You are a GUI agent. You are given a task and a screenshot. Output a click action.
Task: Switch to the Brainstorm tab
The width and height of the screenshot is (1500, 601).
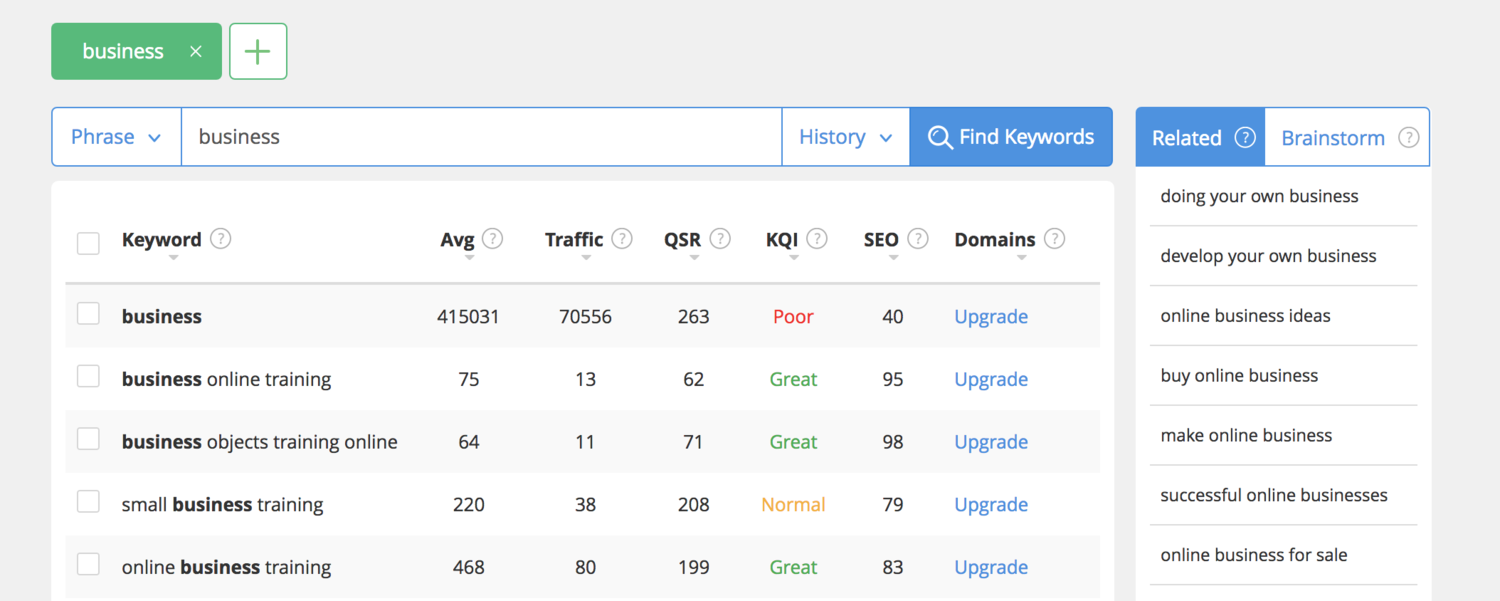tap(1347, 137)
